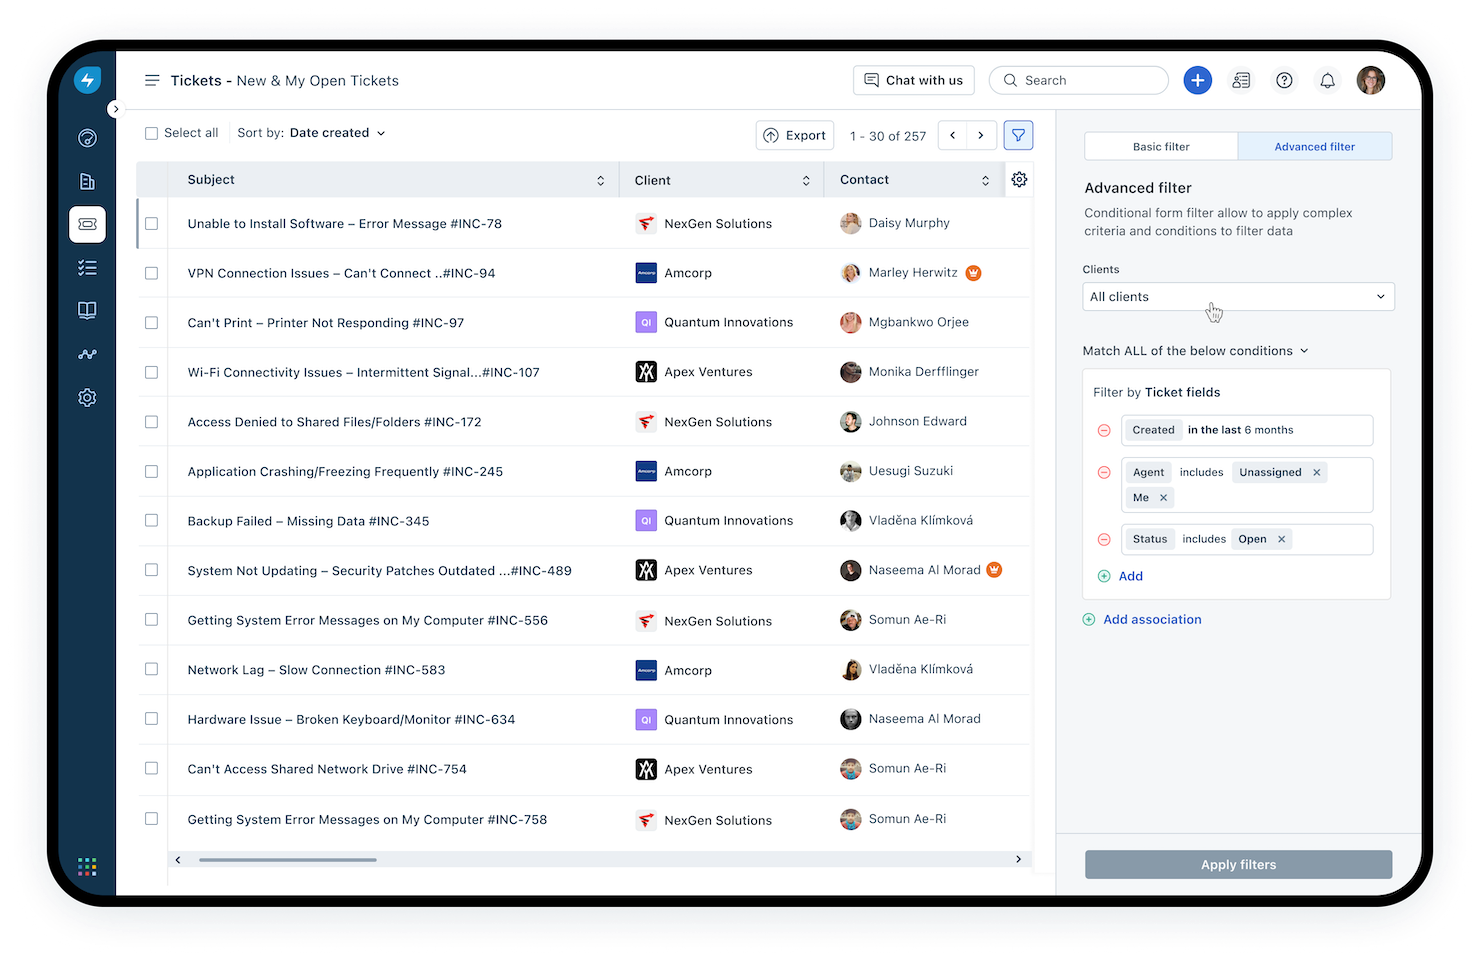The width and height of the screenshot is (1480, 961).
Task: Click the blue plus button to create new
Action: coord(1197,80)
